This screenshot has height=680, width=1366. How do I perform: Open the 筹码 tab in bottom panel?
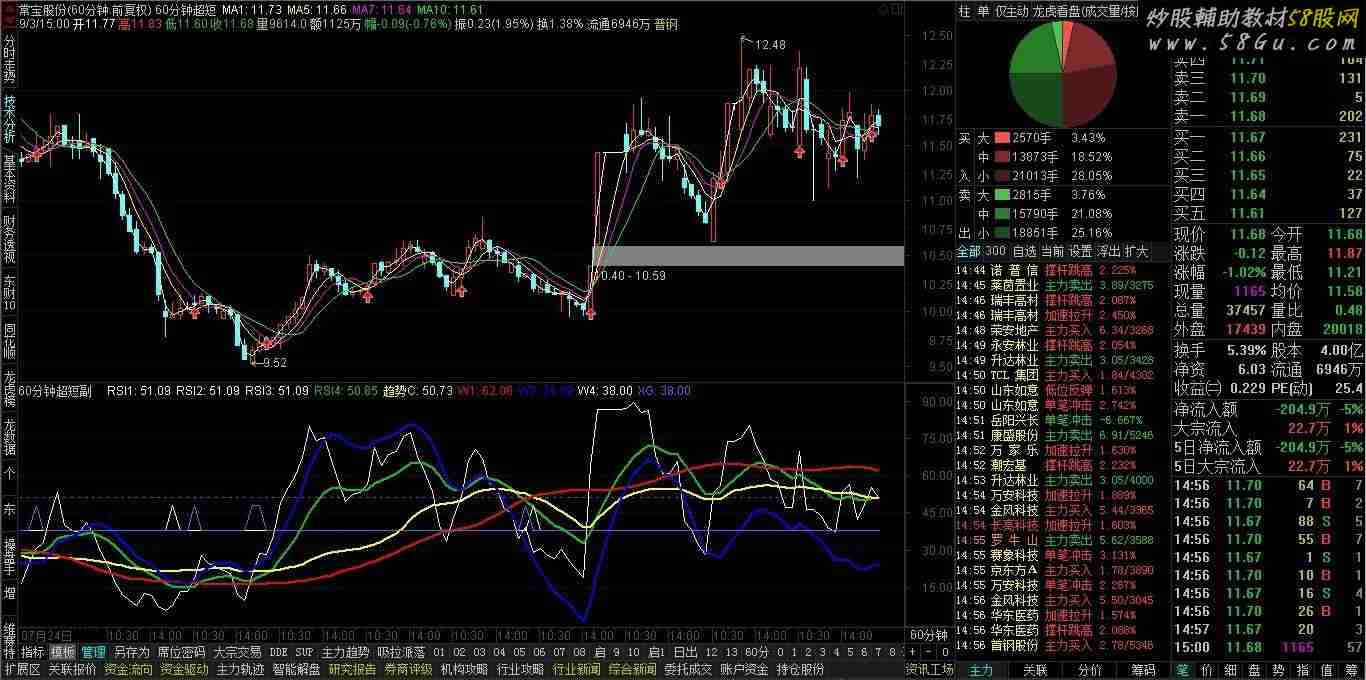click(x=1143, y=669)
